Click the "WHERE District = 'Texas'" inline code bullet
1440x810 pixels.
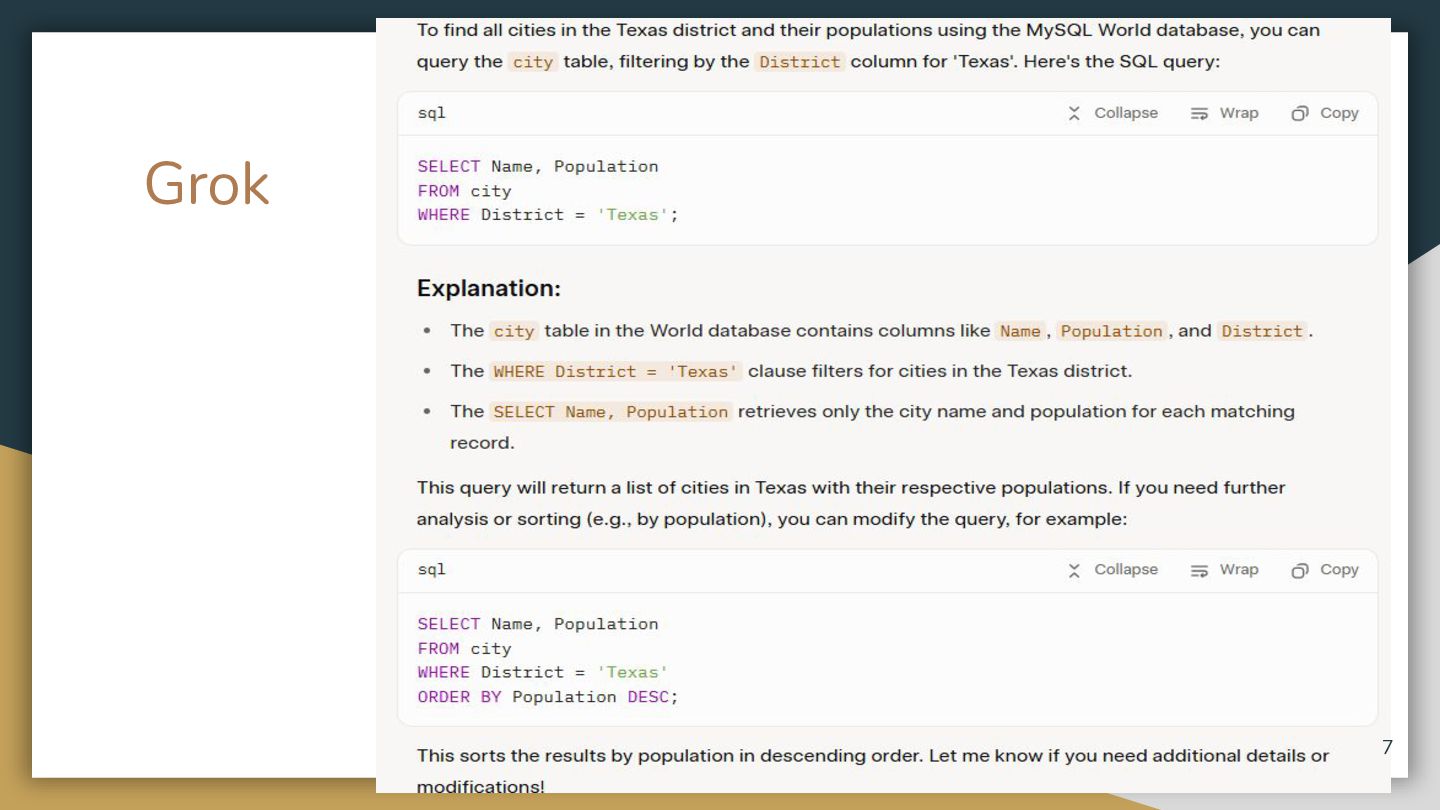[616, 372]
